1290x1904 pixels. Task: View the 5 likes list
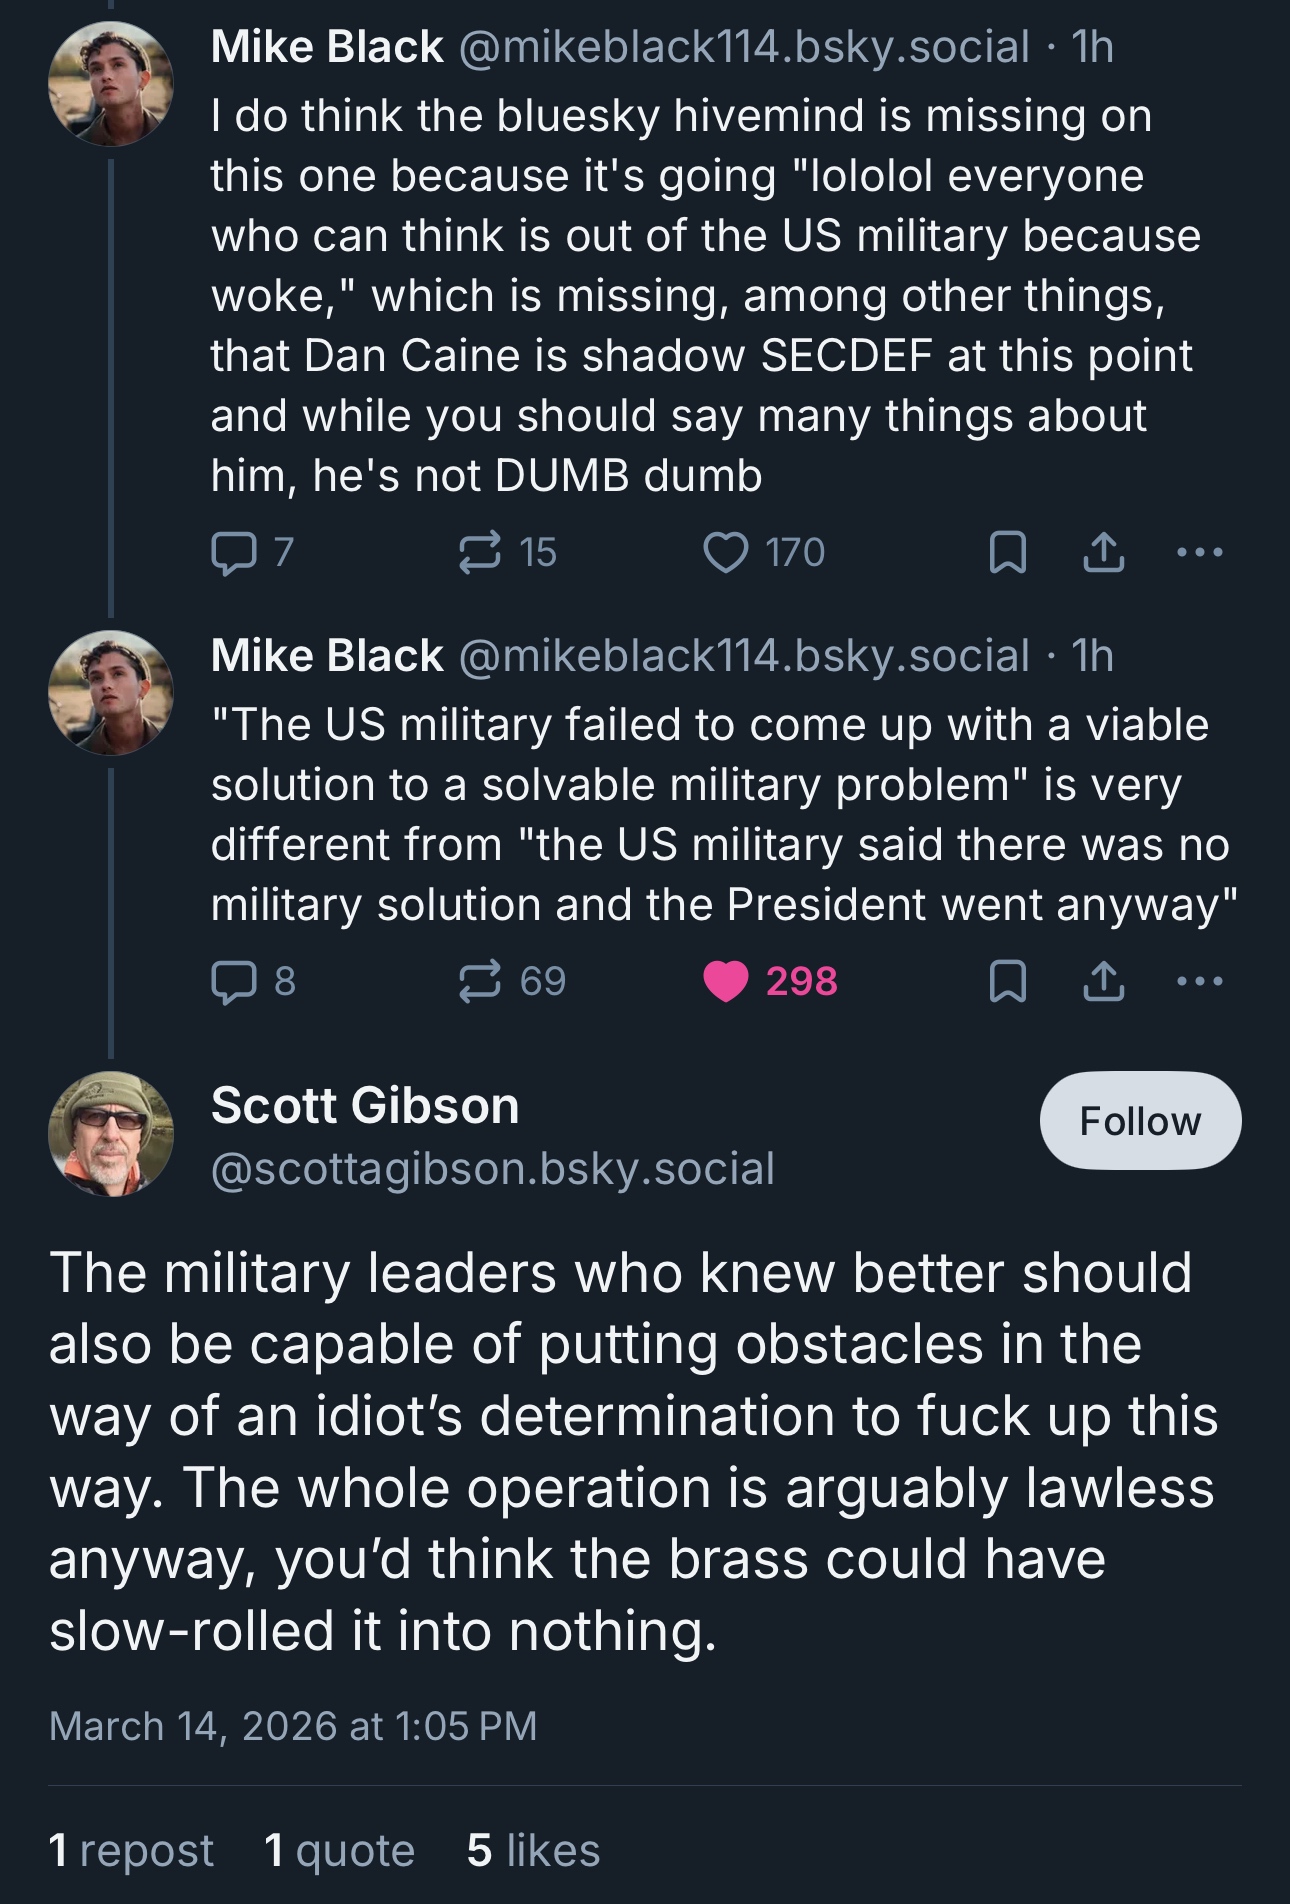(533, 1850)
